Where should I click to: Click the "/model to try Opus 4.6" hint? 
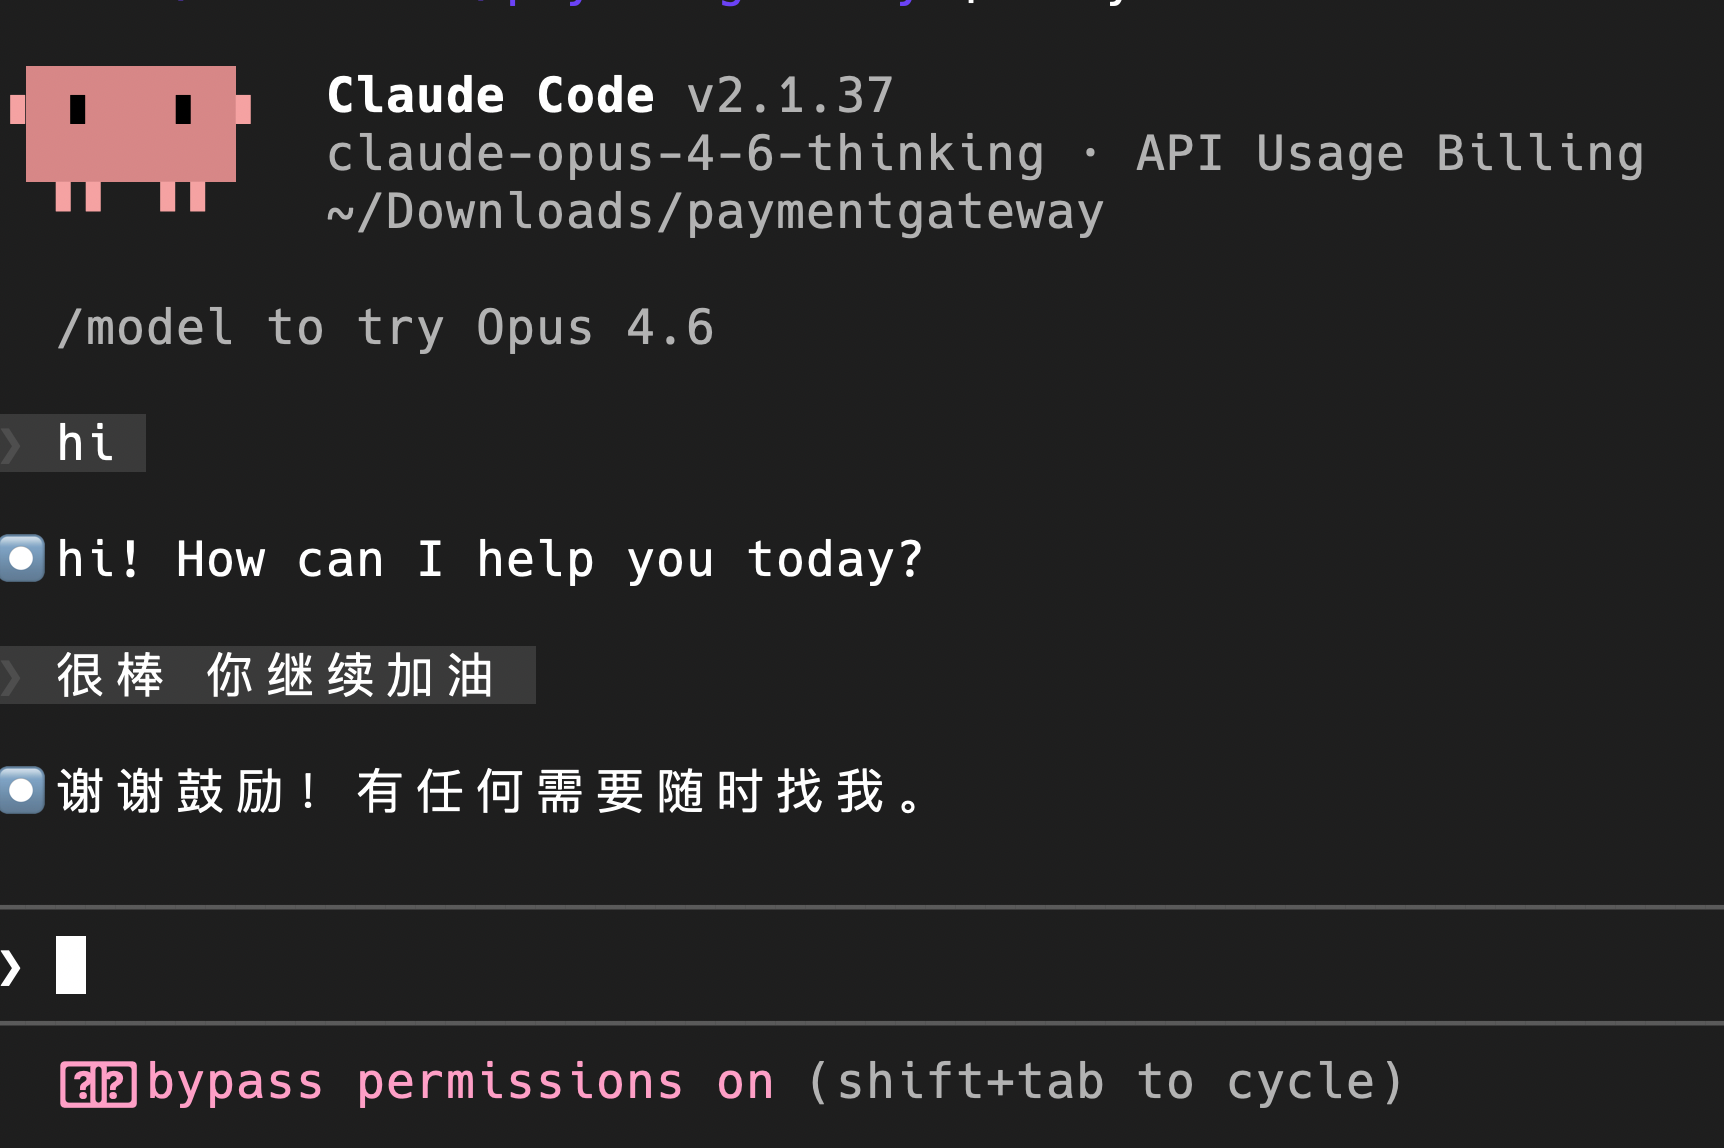[385, 328]
